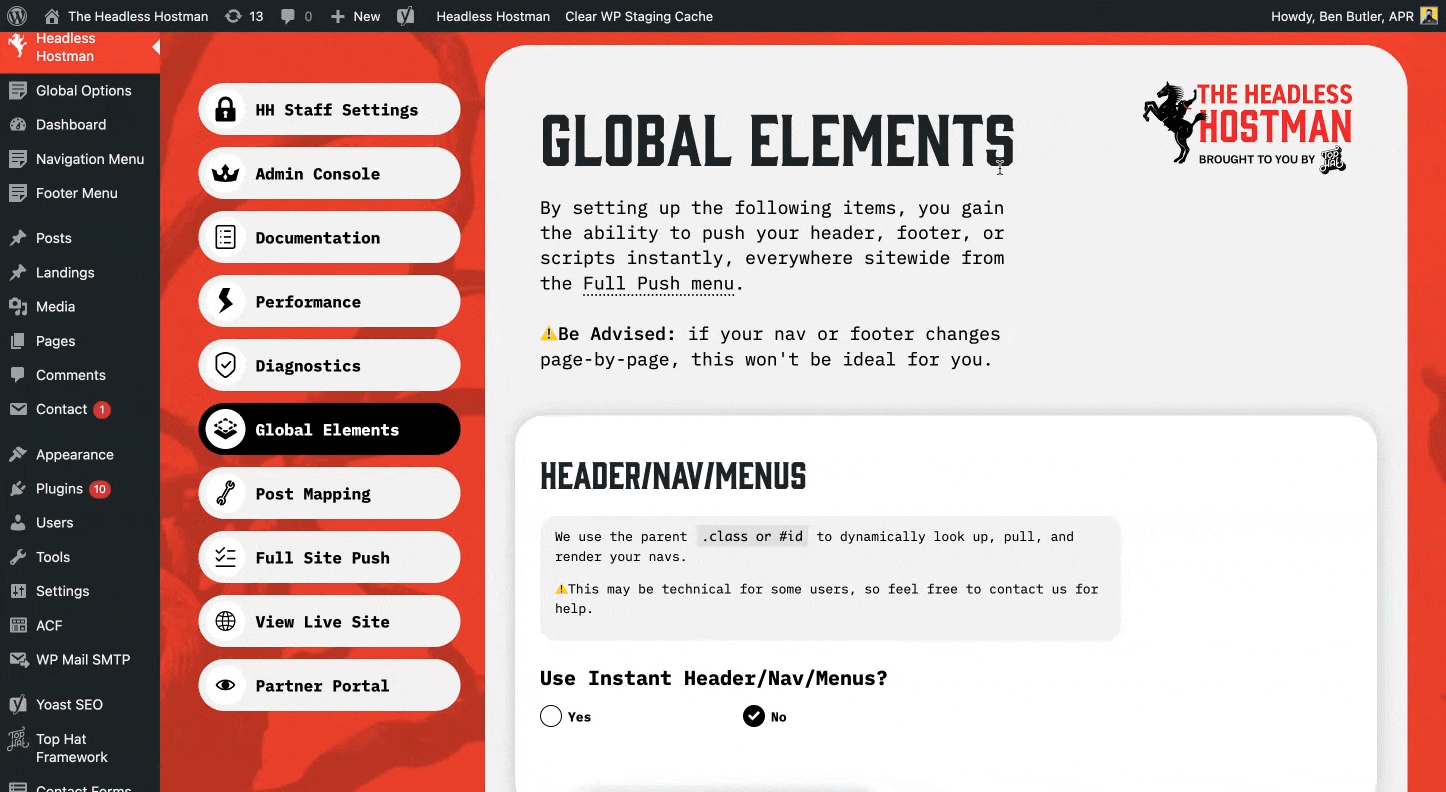Screen dimensions: 1446x792
Task: Select the Partner Portal eye icon
Action: (226, 685)
